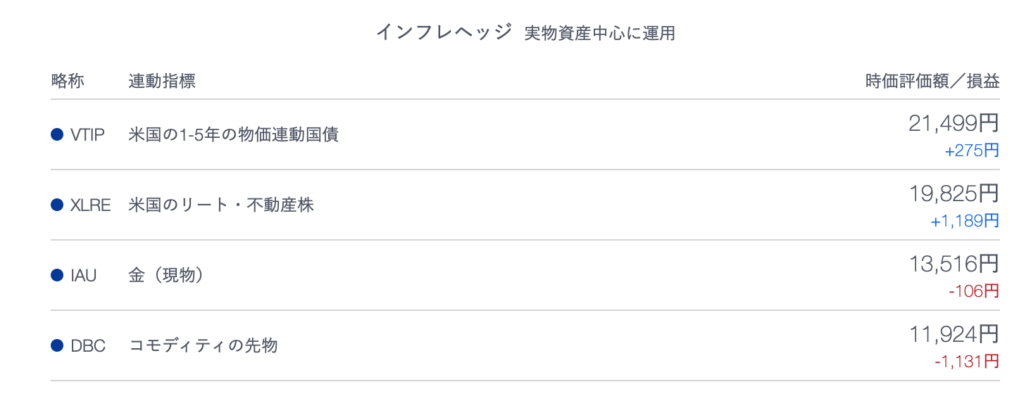Image resolution: width=1024 pixels, height=408 pixels.
Task: Select the DBC ticker label
Action: click(88, 345)
